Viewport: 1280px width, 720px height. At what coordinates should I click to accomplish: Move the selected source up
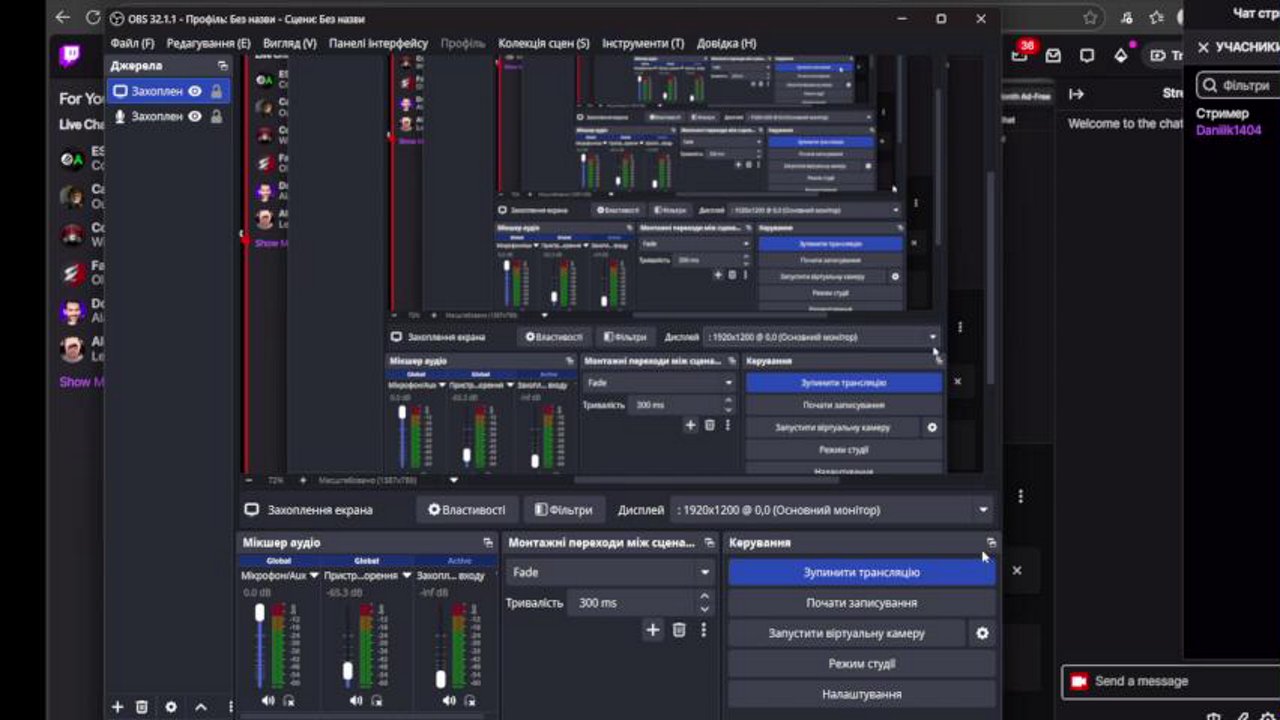coord(201,707)
